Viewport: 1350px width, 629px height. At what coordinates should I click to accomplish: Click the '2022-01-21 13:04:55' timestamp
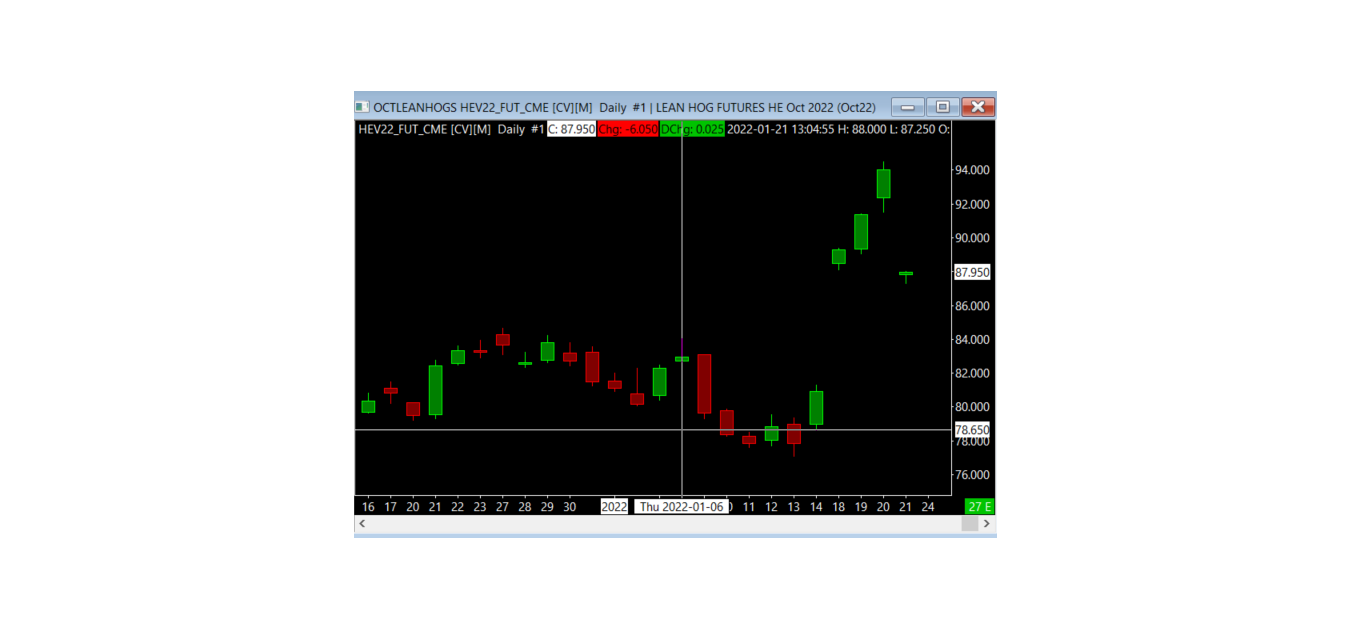click(781, 129)
